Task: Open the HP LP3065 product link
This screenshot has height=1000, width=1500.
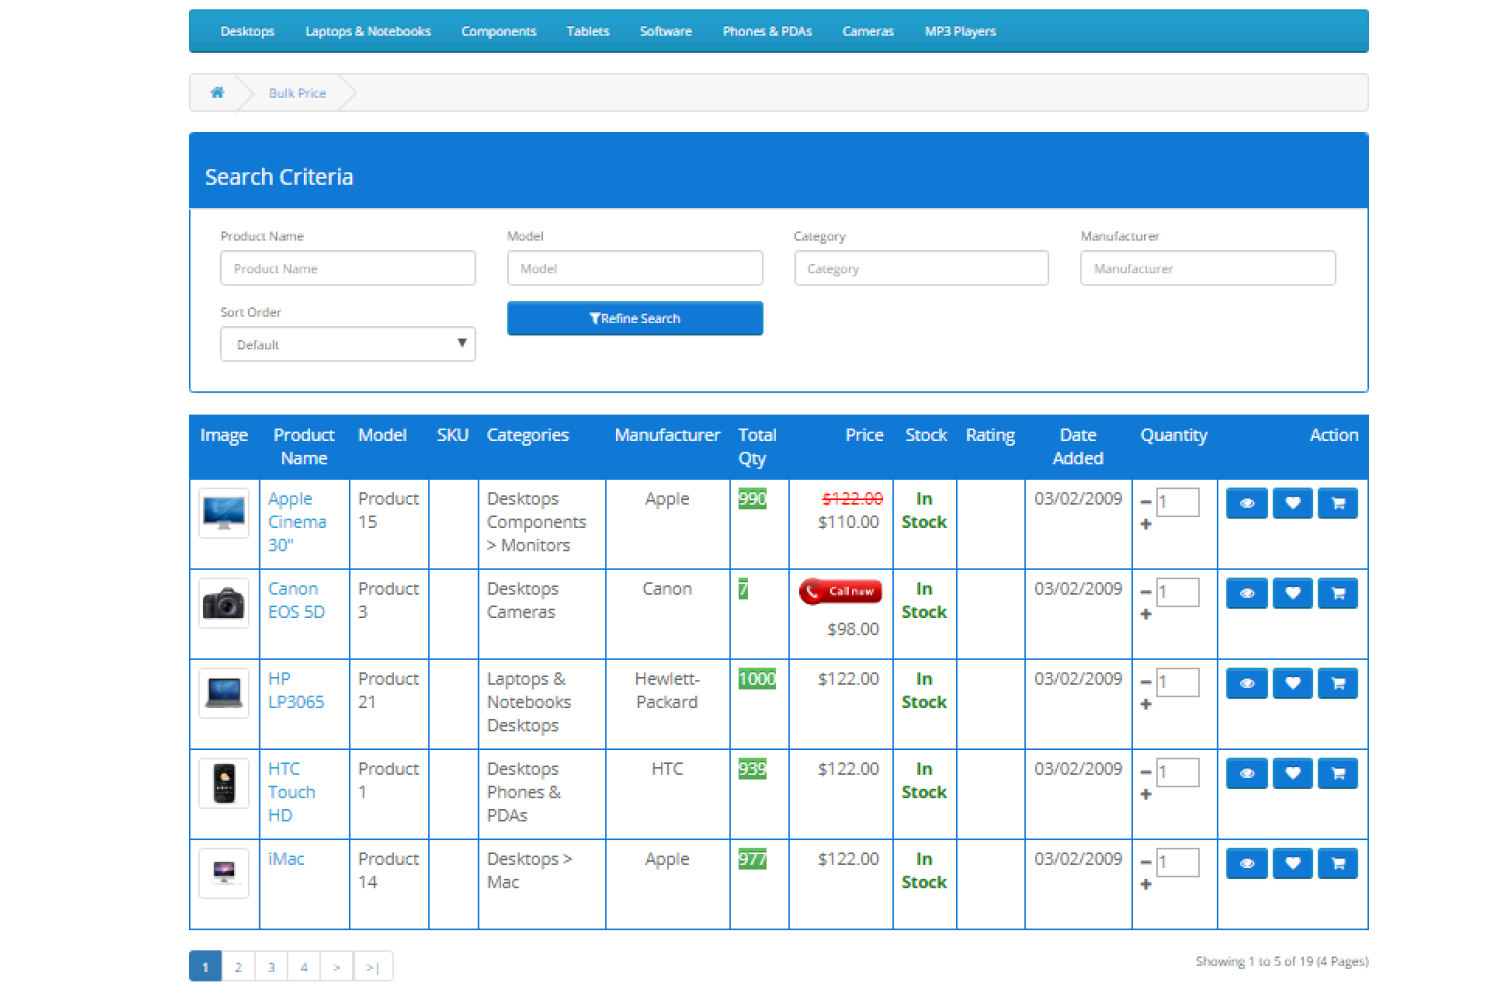Action: point(296,690)
